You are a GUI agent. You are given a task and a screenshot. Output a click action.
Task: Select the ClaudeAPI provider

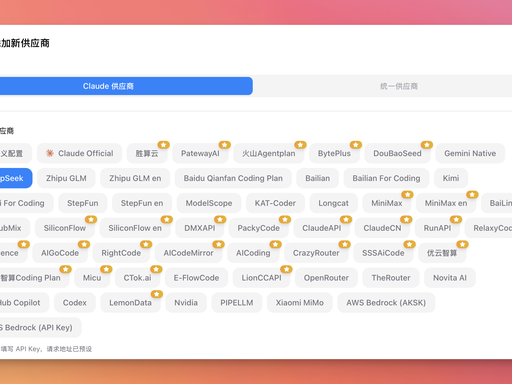(x=322, y=228)
